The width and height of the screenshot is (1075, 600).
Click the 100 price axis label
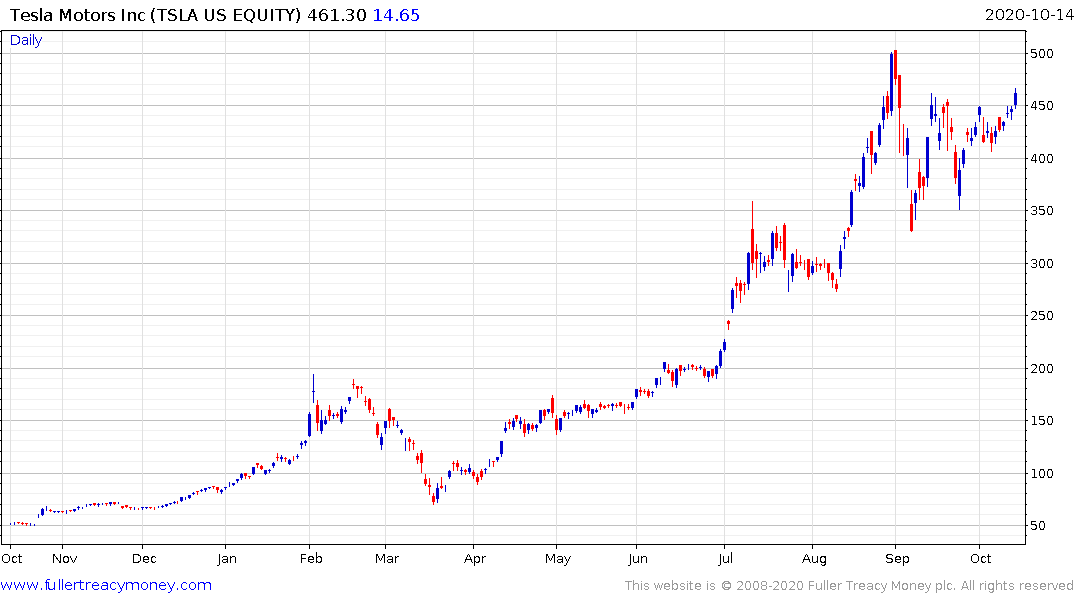pos(1041,473)
